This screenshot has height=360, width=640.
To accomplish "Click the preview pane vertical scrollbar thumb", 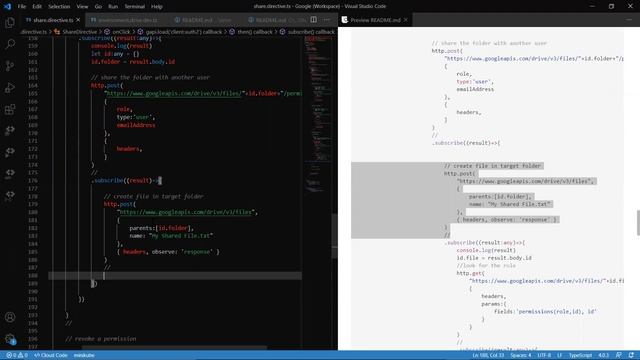I will (x=638, y=223).
